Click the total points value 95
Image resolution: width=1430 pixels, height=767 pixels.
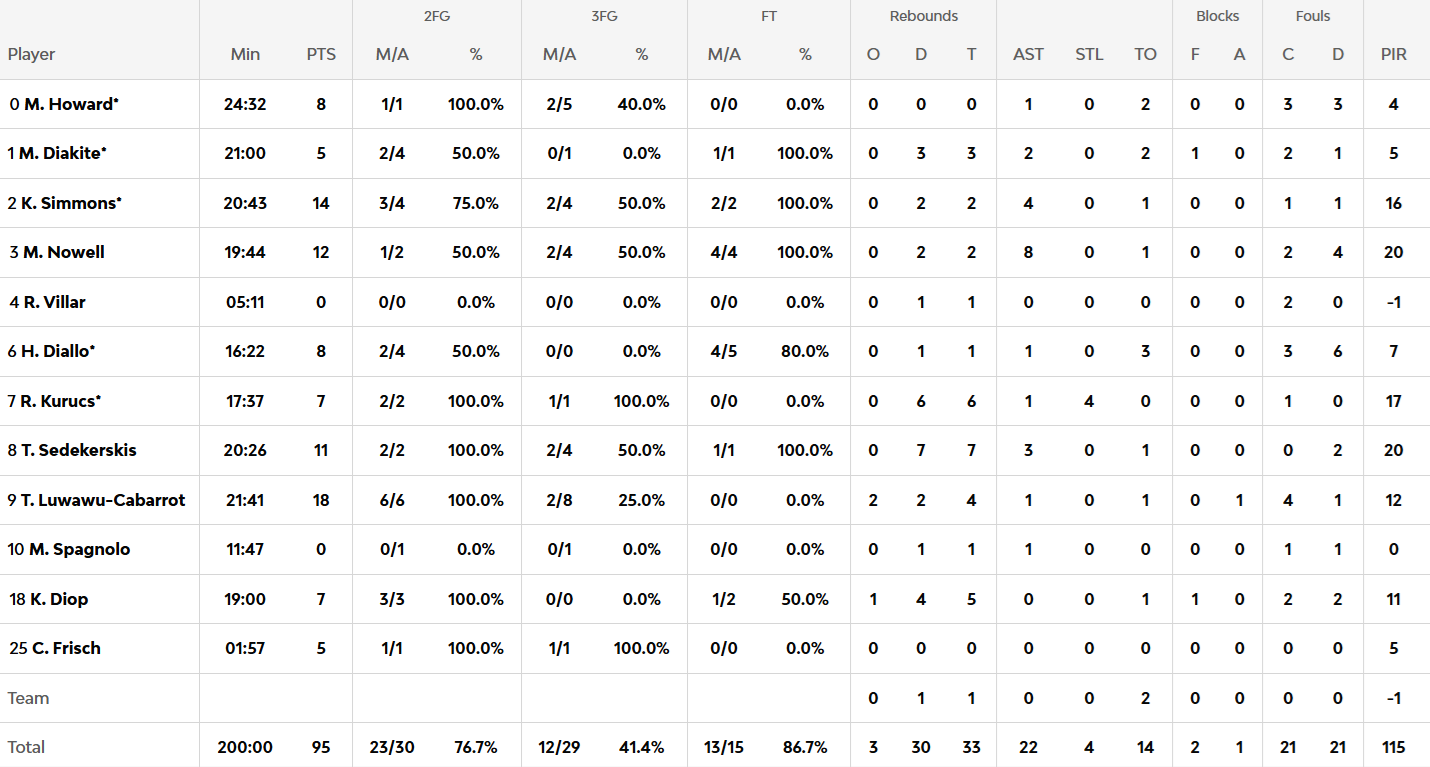click(x=321, y=747)
